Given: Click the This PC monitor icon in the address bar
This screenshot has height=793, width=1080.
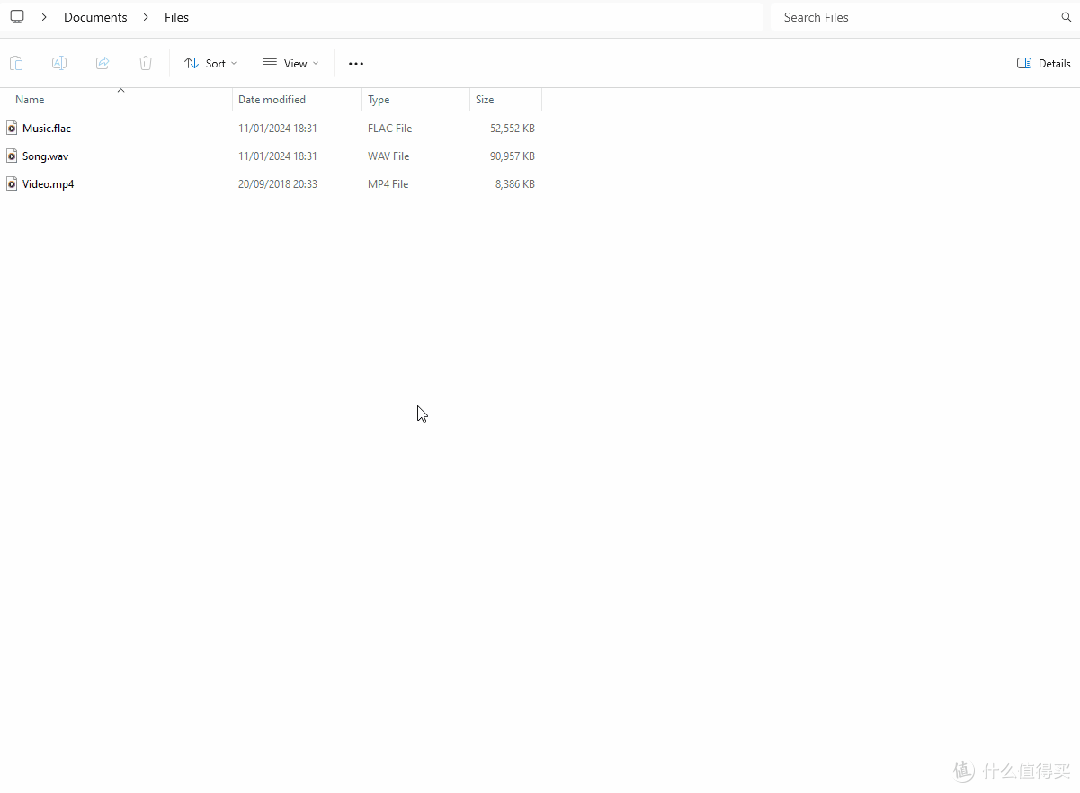Looking at the screenshot, I should pos(17,17).
